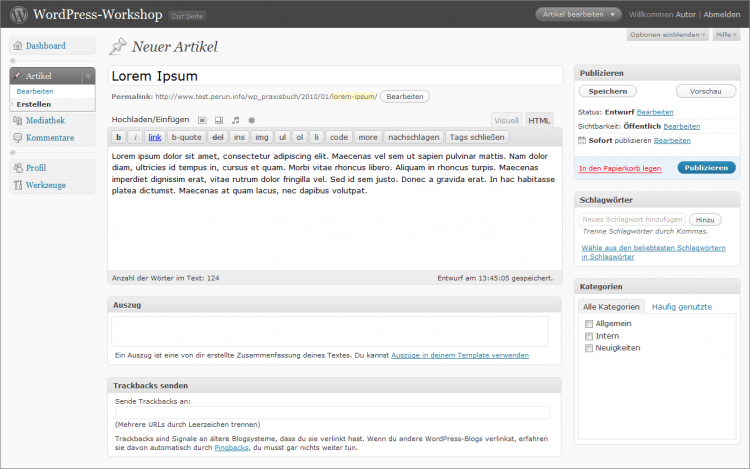This screenshot has width=750, height=469.
Task: Click the add audio music-note icon
Action: 235,120
